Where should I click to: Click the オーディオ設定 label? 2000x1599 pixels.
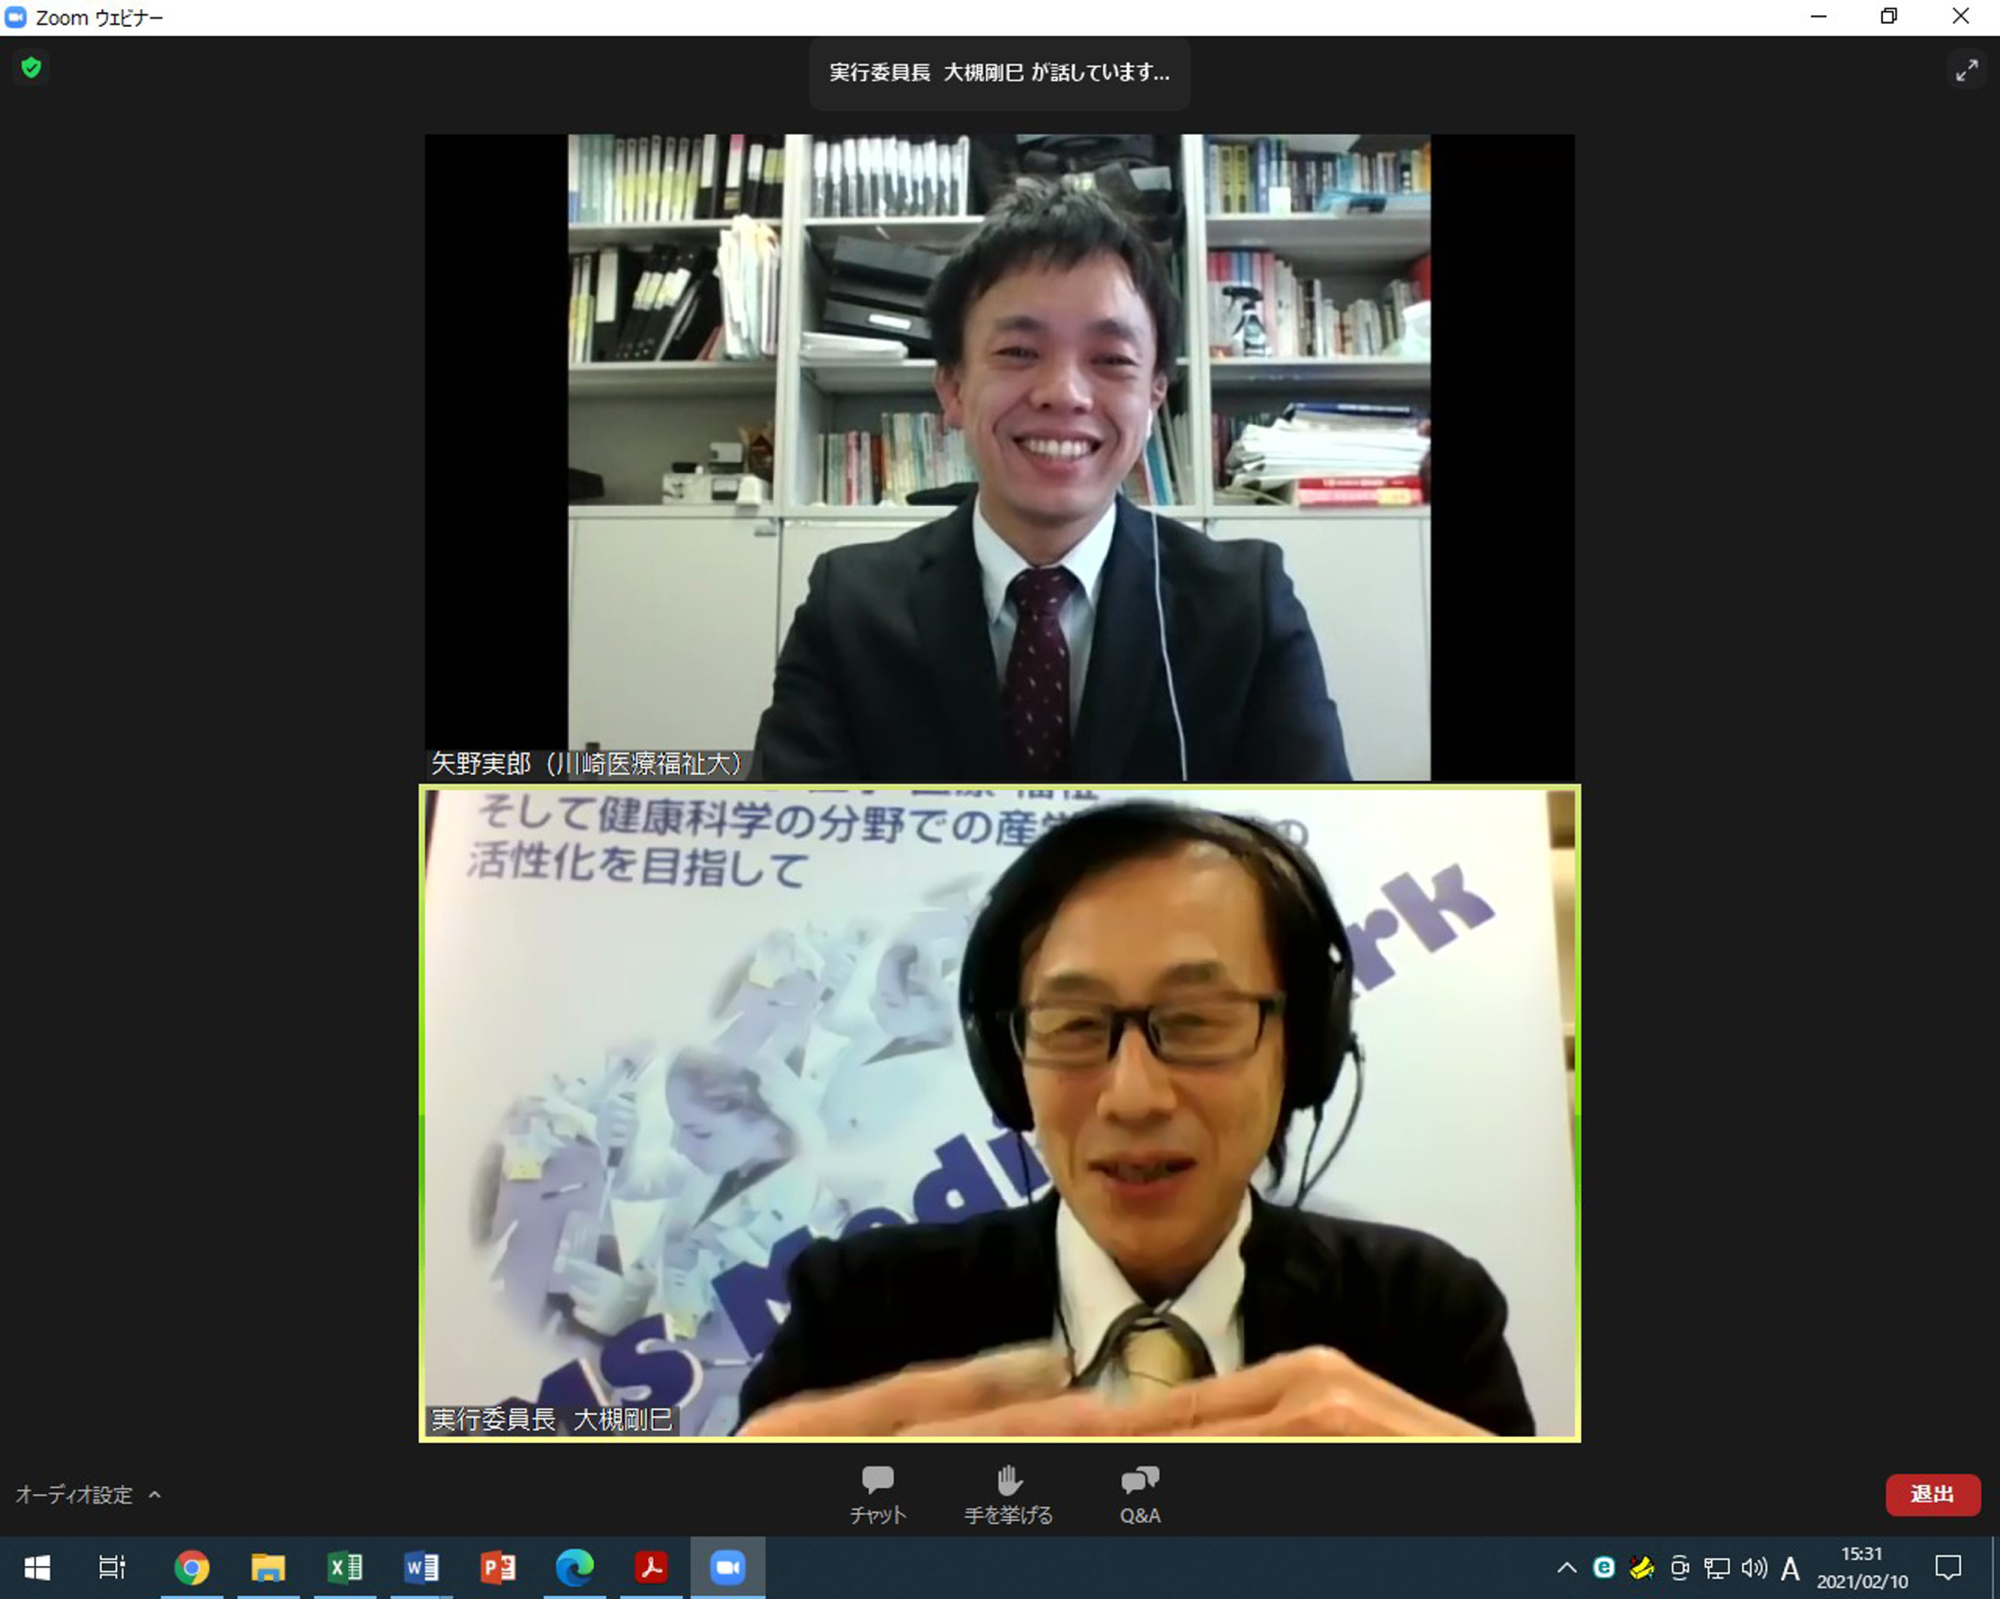pos(73,1494)
